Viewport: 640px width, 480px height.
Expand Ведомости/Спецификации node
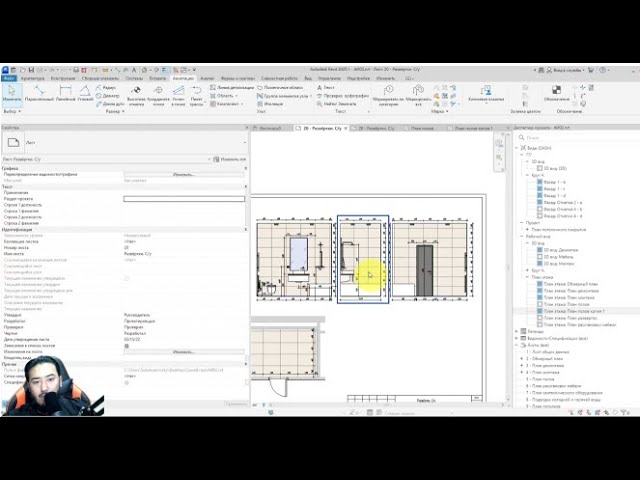517,338
